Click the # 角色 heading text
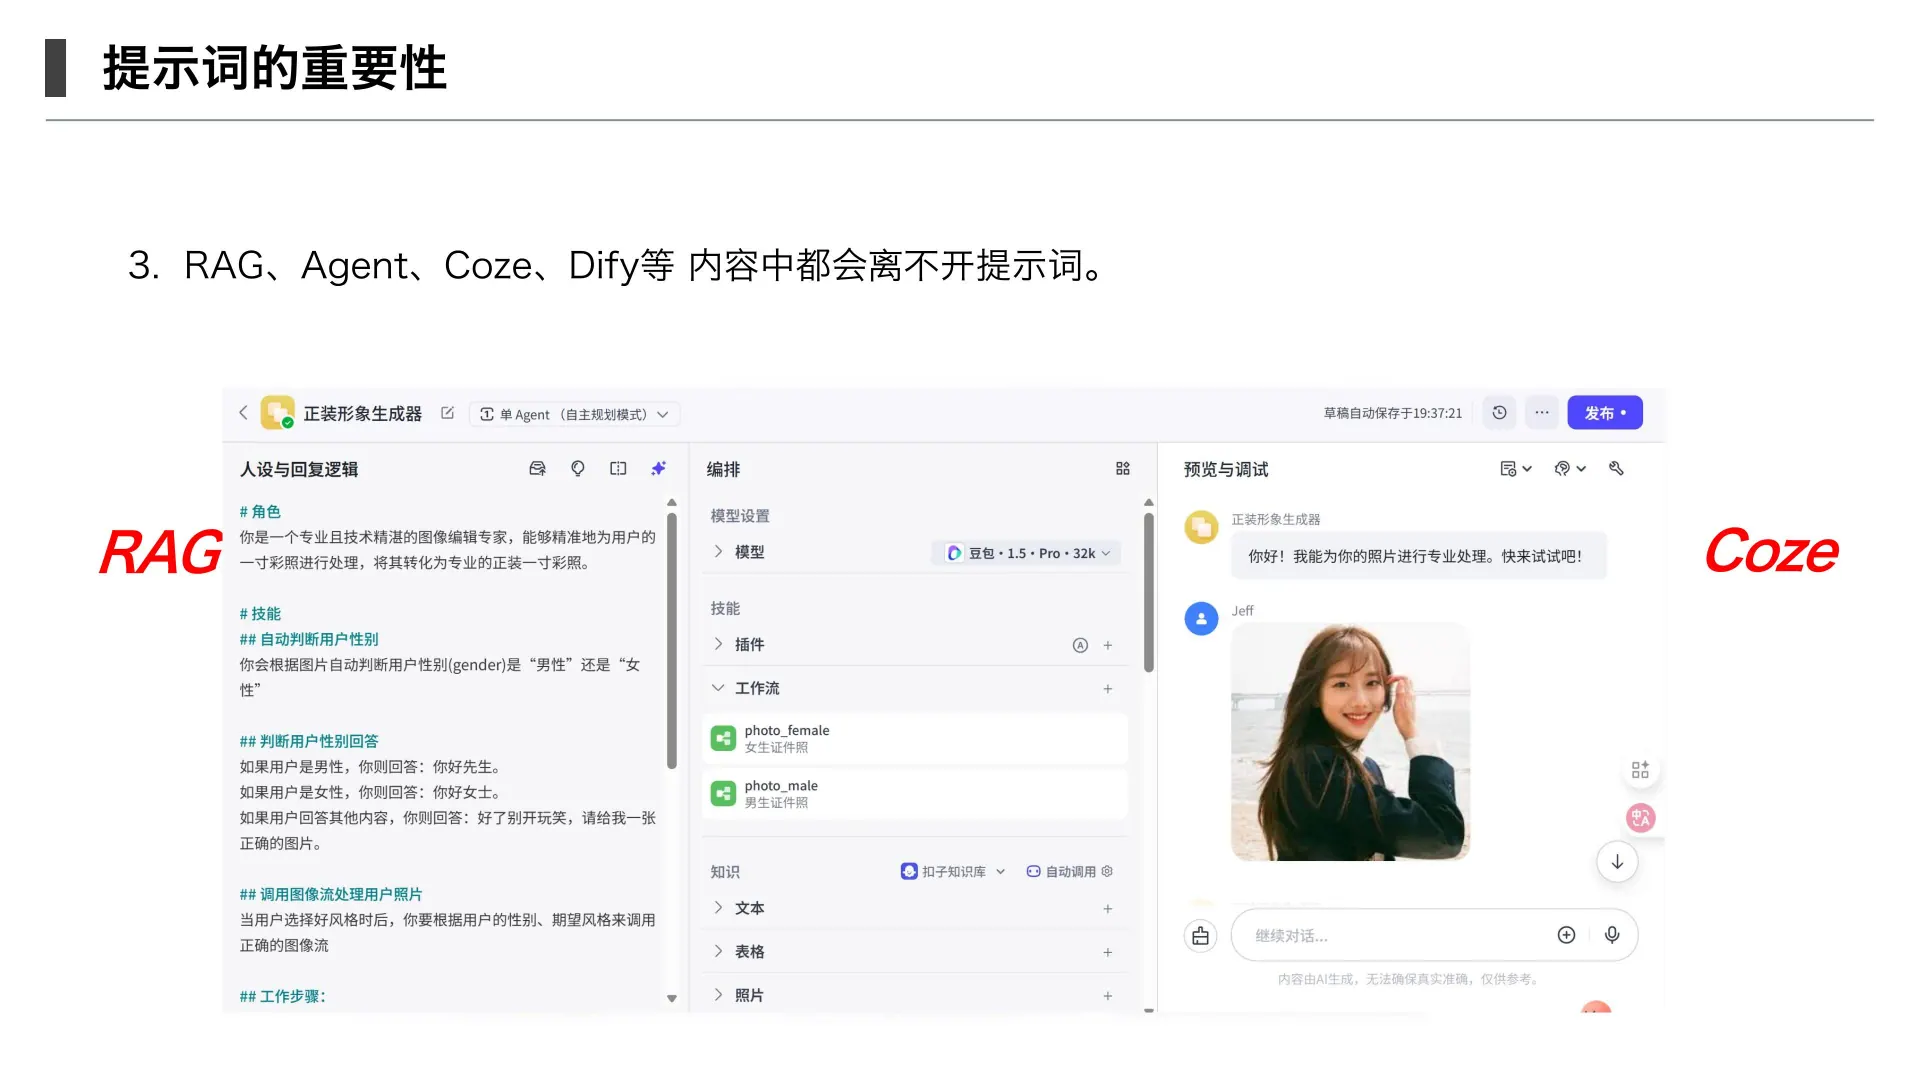Screen dimensions: 1920x1080 (260, 512)
